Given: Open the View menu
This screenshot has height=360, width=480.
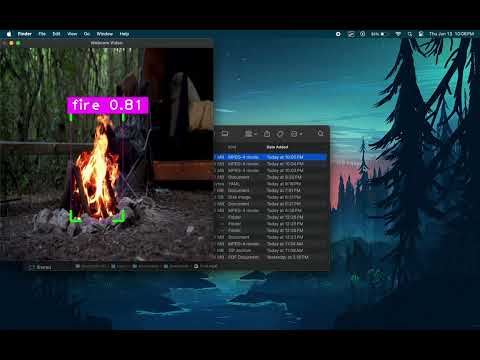Looking at the screenshot, I should click(x=72, y=34).
